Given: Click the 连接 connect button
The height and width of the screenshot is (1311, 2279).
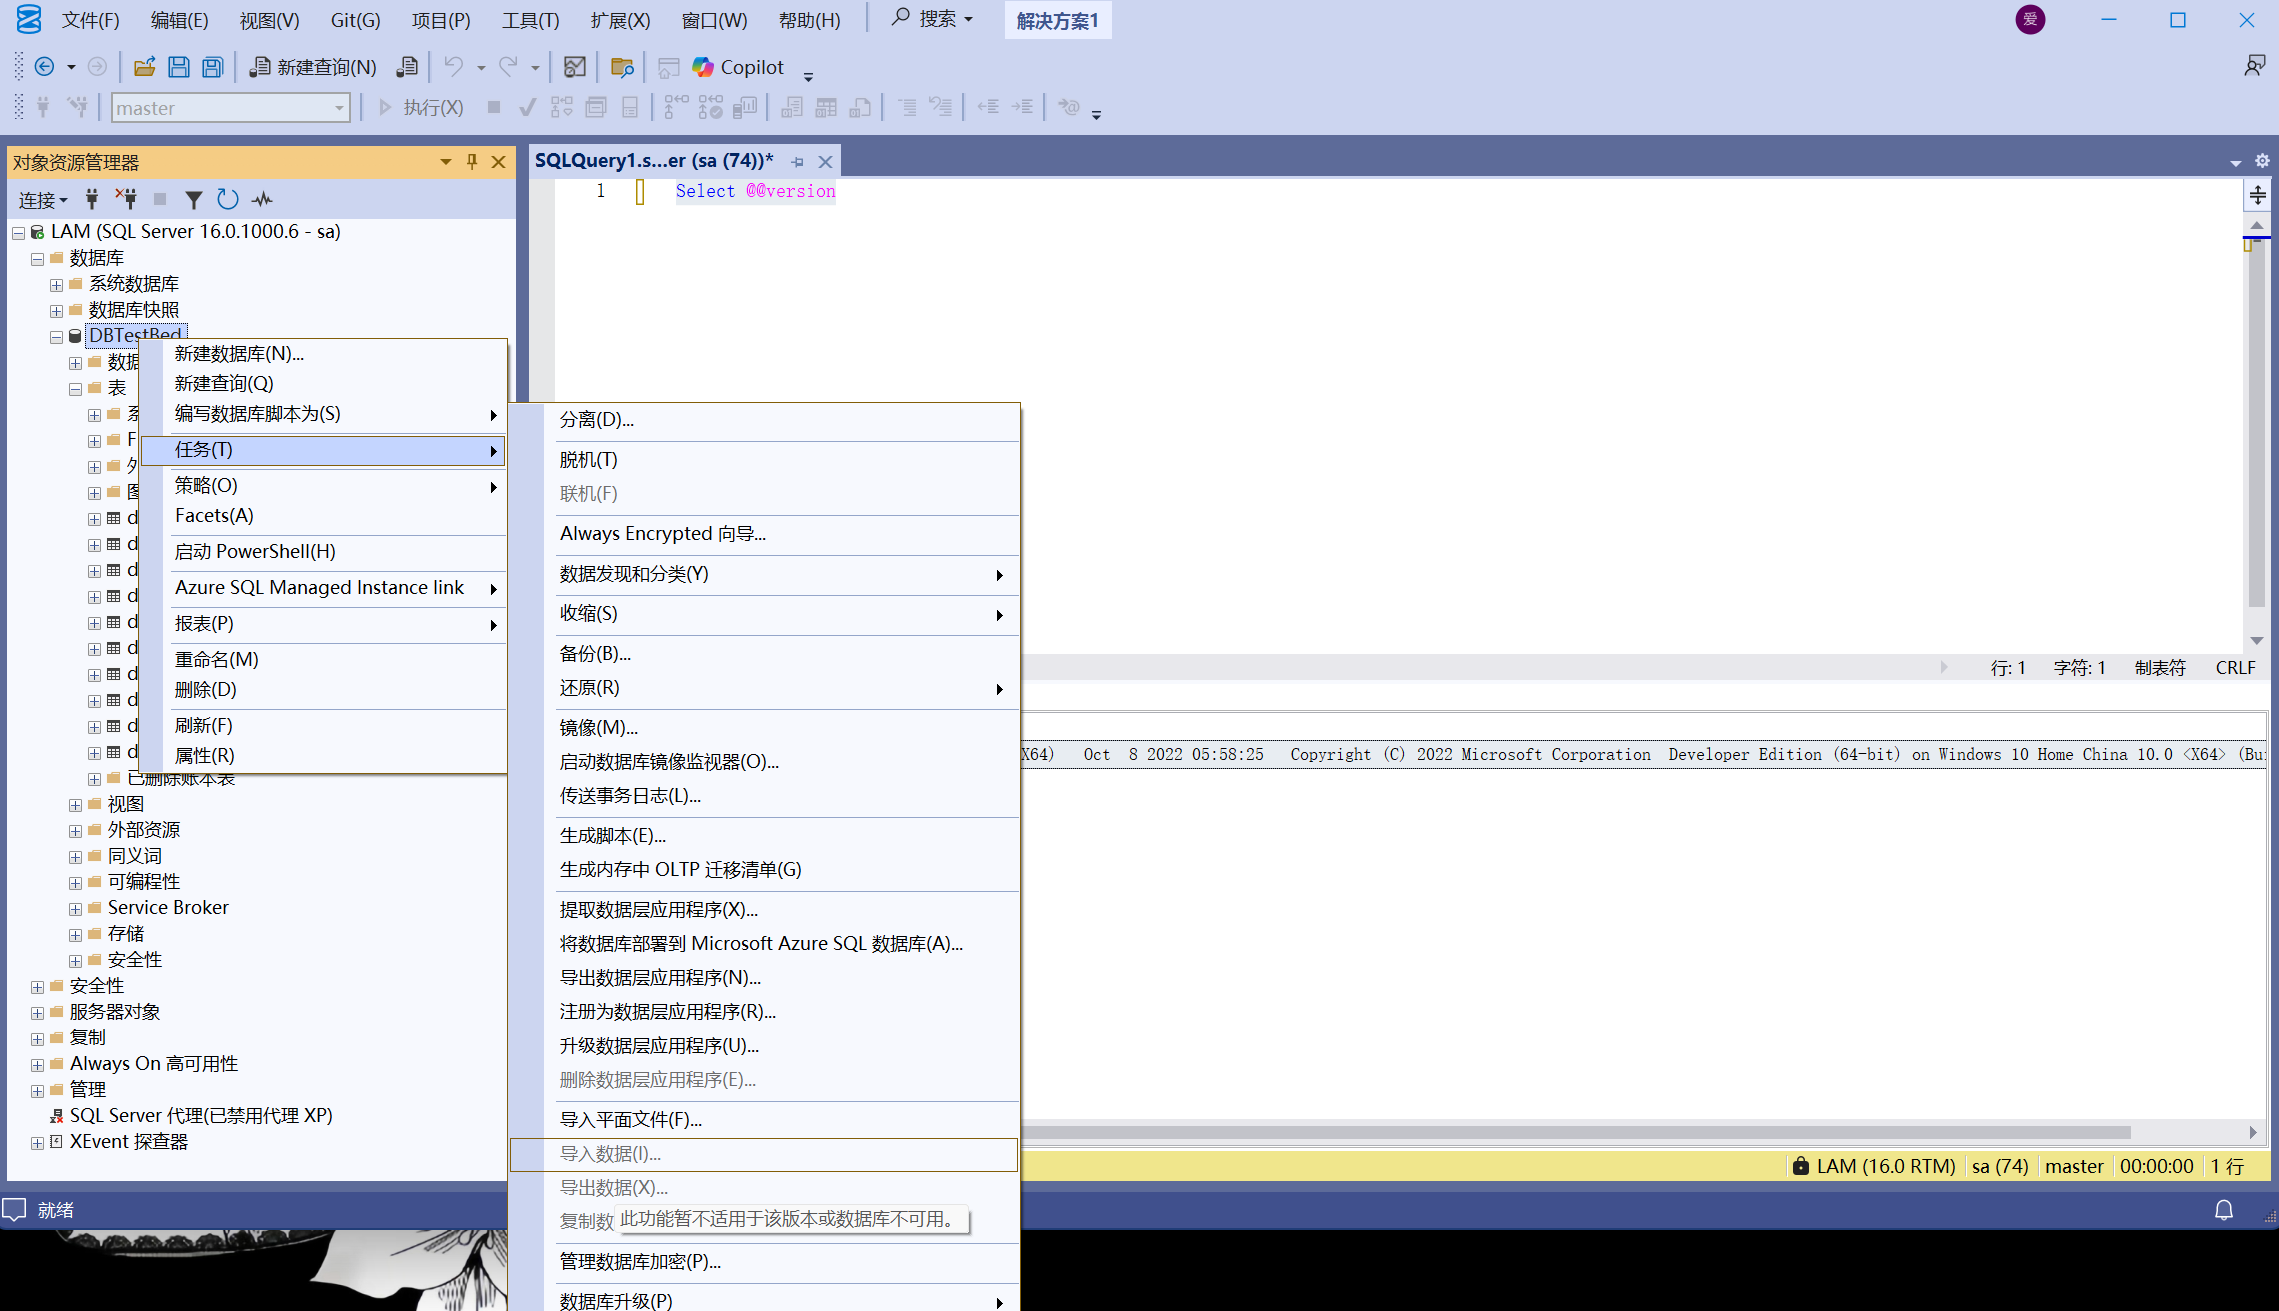Looking at the screenshot, I should tap(42, 200).
